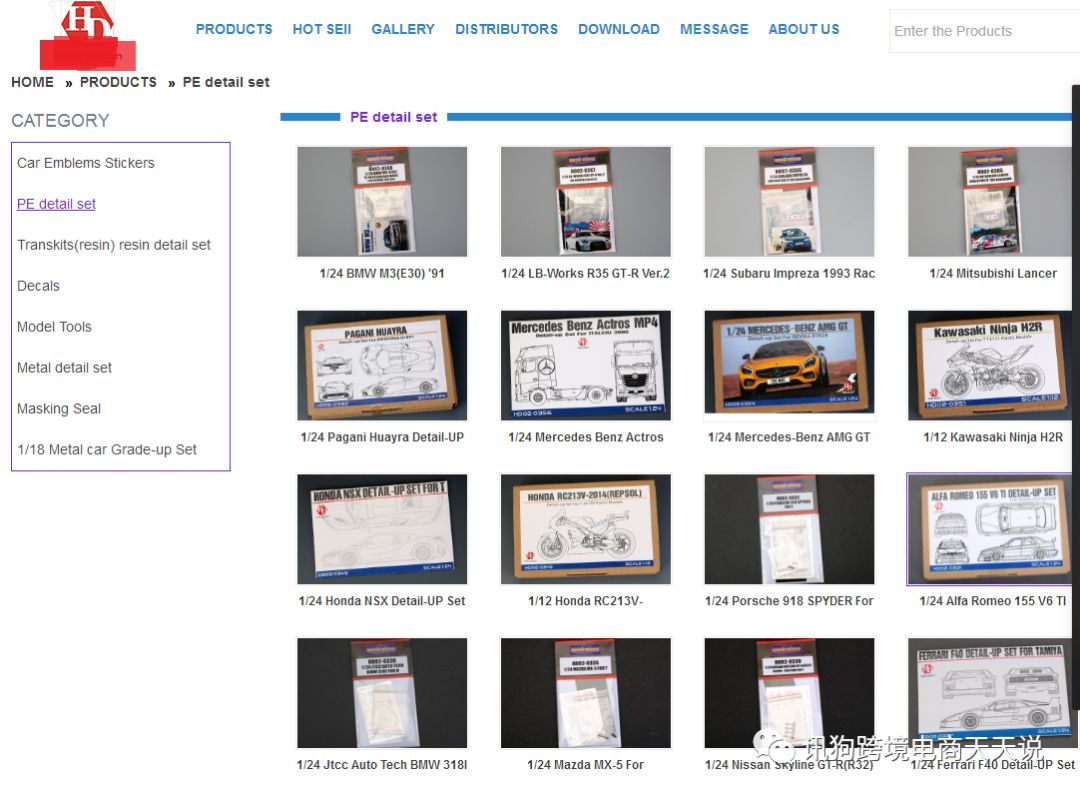Image resolution: width=1080 pixels, height=797 pixels.
Task: Click the 1/24 Jtcc Auto Tech BMW 318I title
Action: pos(382,765)
